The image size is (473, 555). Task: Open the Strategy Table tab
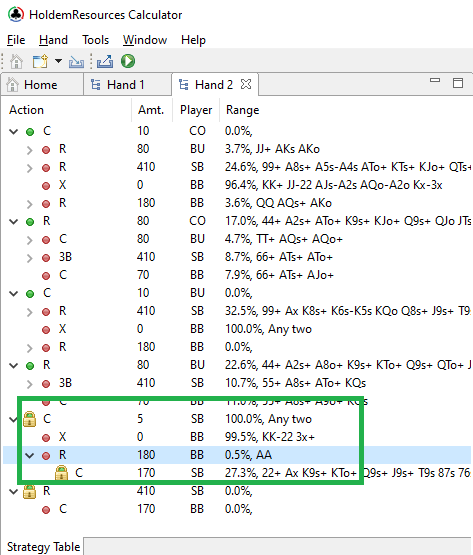pos(43,547)
